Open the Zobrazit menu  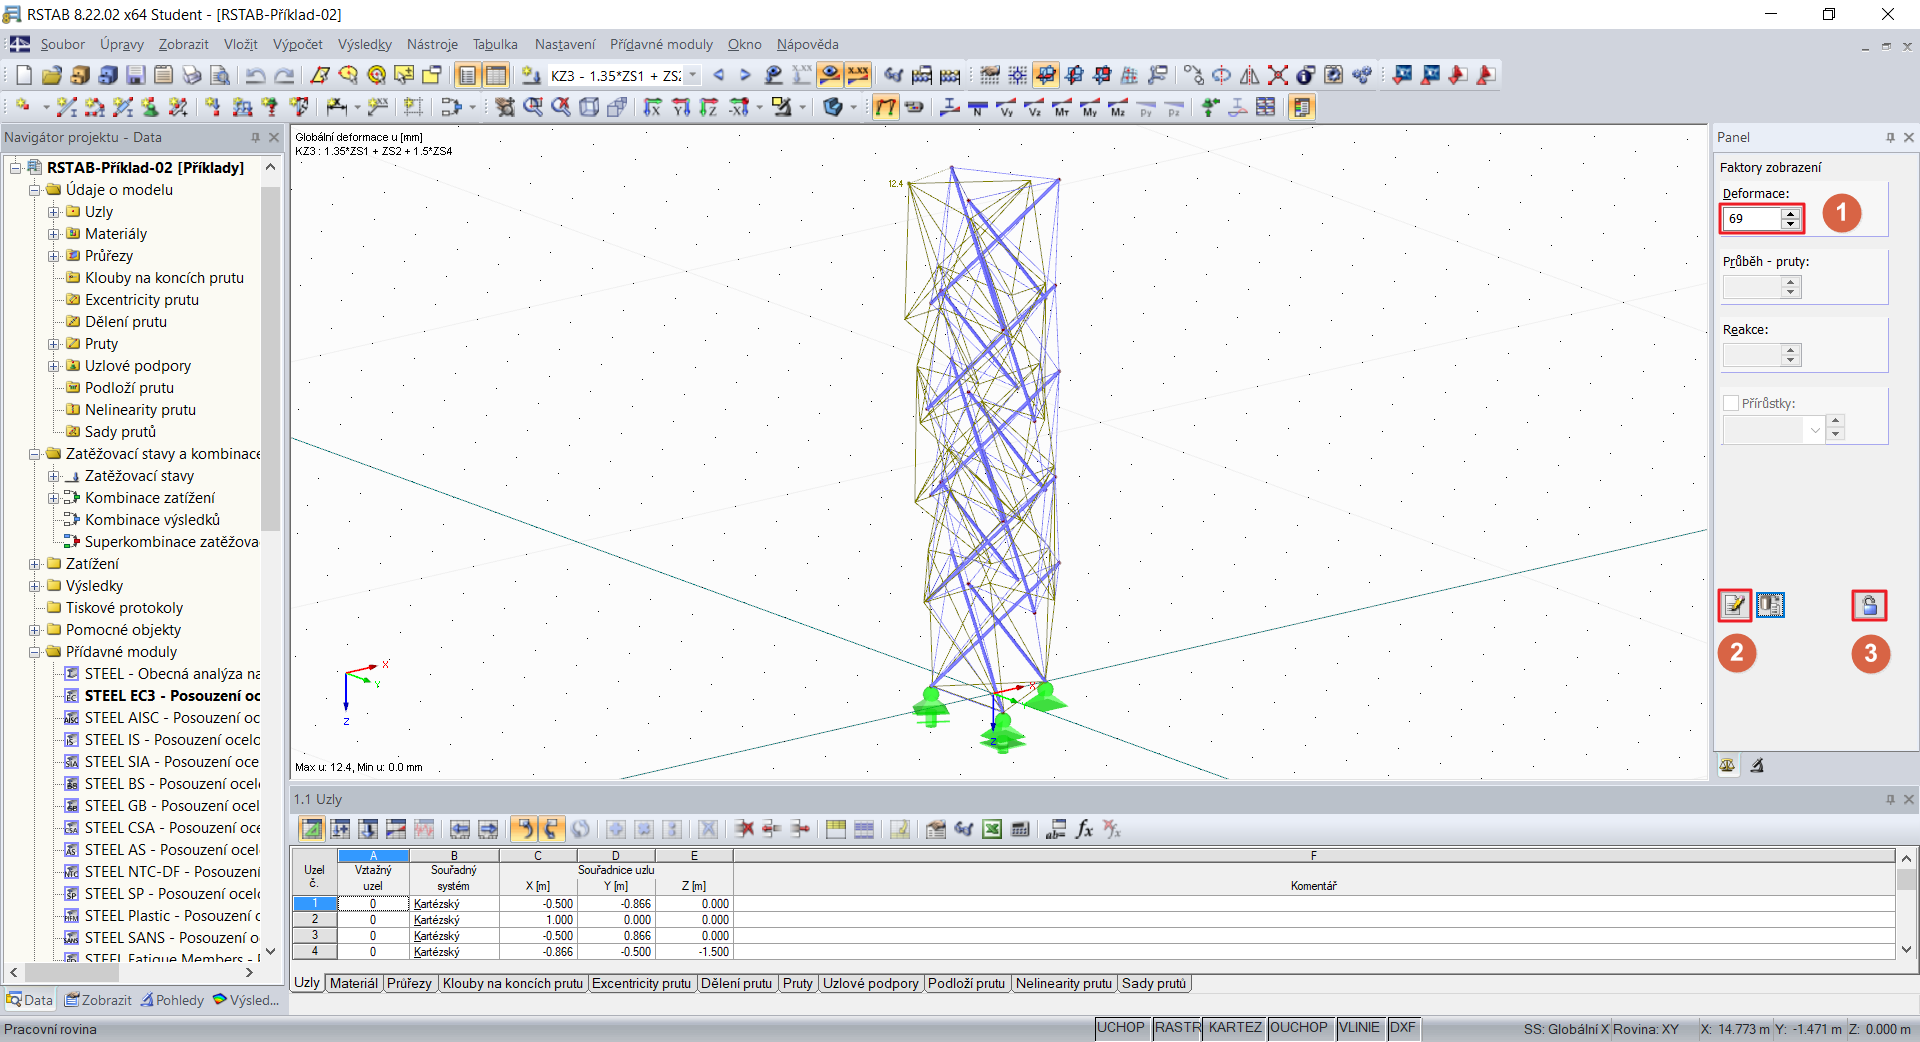[x=183, y=44]
